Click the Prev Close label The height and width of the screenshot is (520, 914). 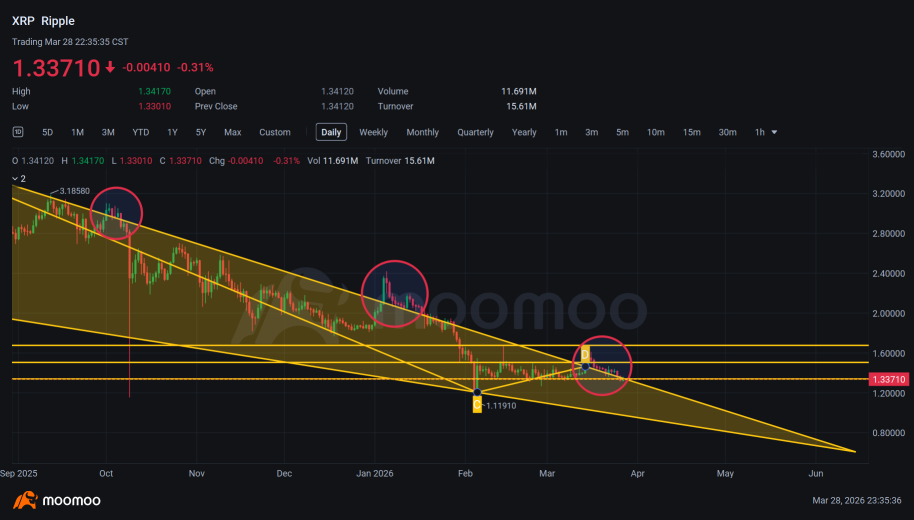pyautogui.click(x=216, y=106)
